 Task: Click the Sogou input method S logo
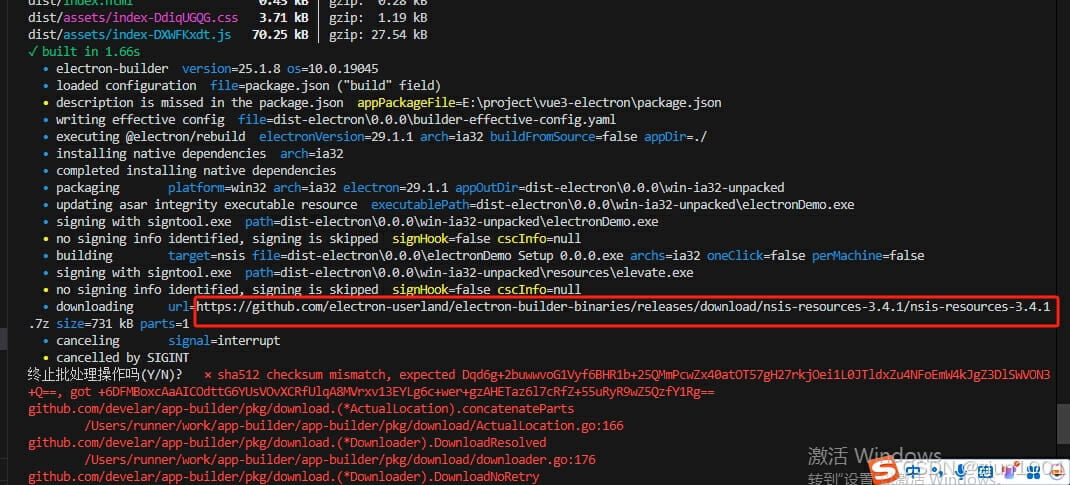point(884,469)
